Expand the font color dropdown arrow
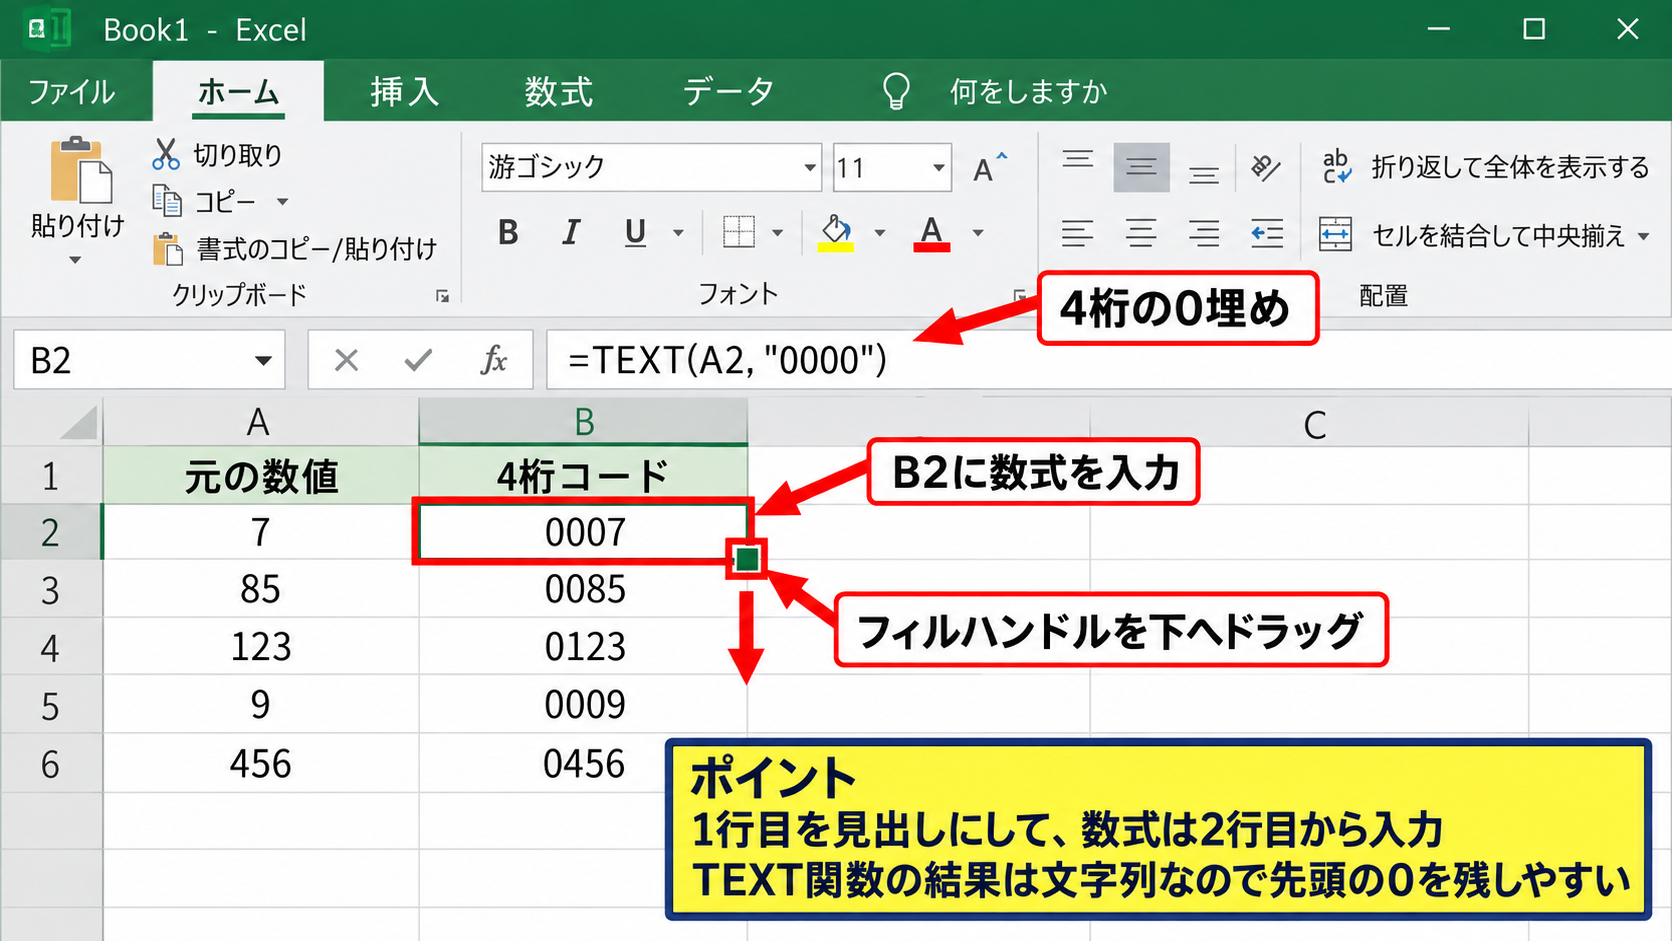The image size is (1672, 941). (978, 233)
